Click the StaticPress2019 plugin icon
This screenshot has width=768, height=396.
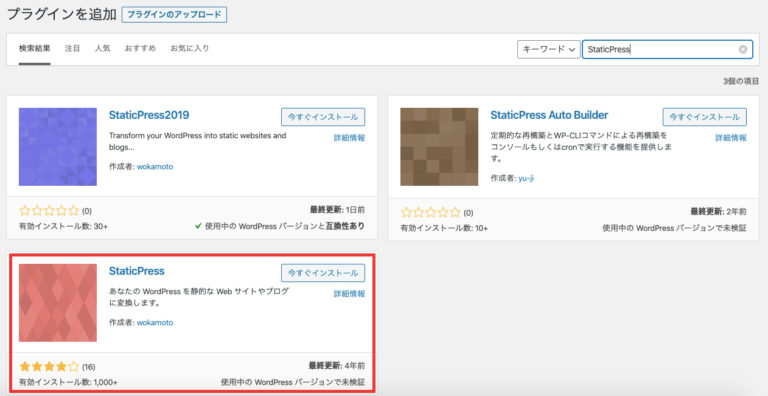click(x=58, y=147)
